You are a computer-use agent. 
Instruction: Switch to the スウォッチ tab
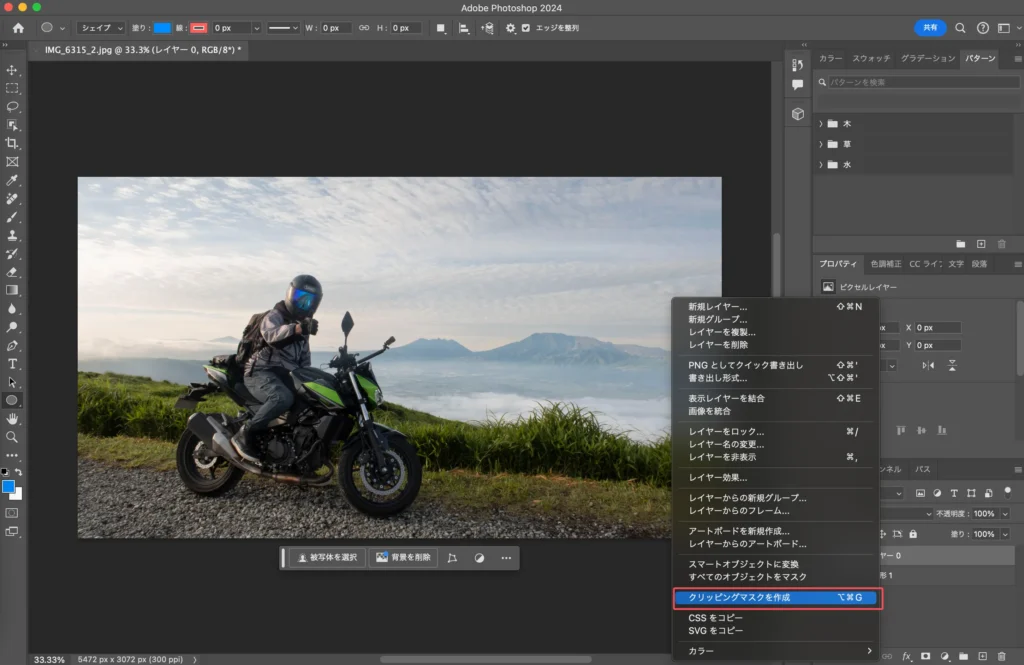(871, 59)
